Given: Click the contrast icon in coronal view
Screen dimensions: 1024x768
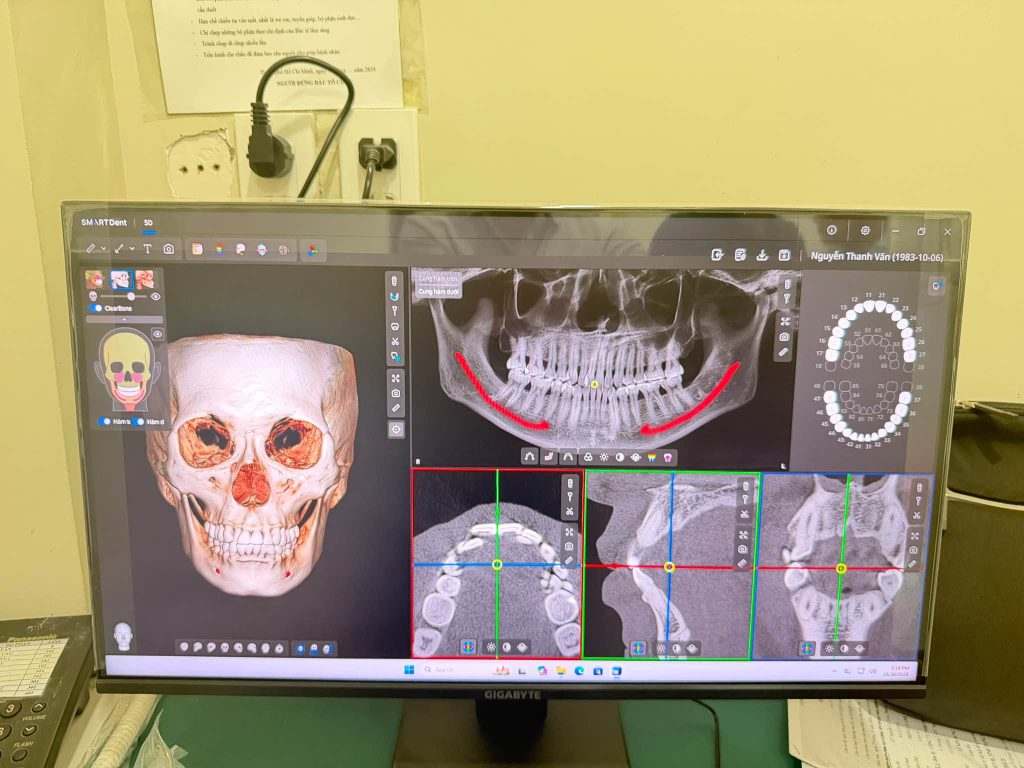Looking at the screenshot, I should [x=844, y=648].
